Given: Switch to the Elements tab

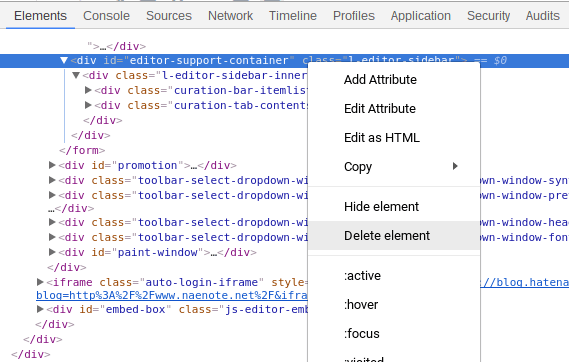Looking at the screenshot, I should pos(40,16).
